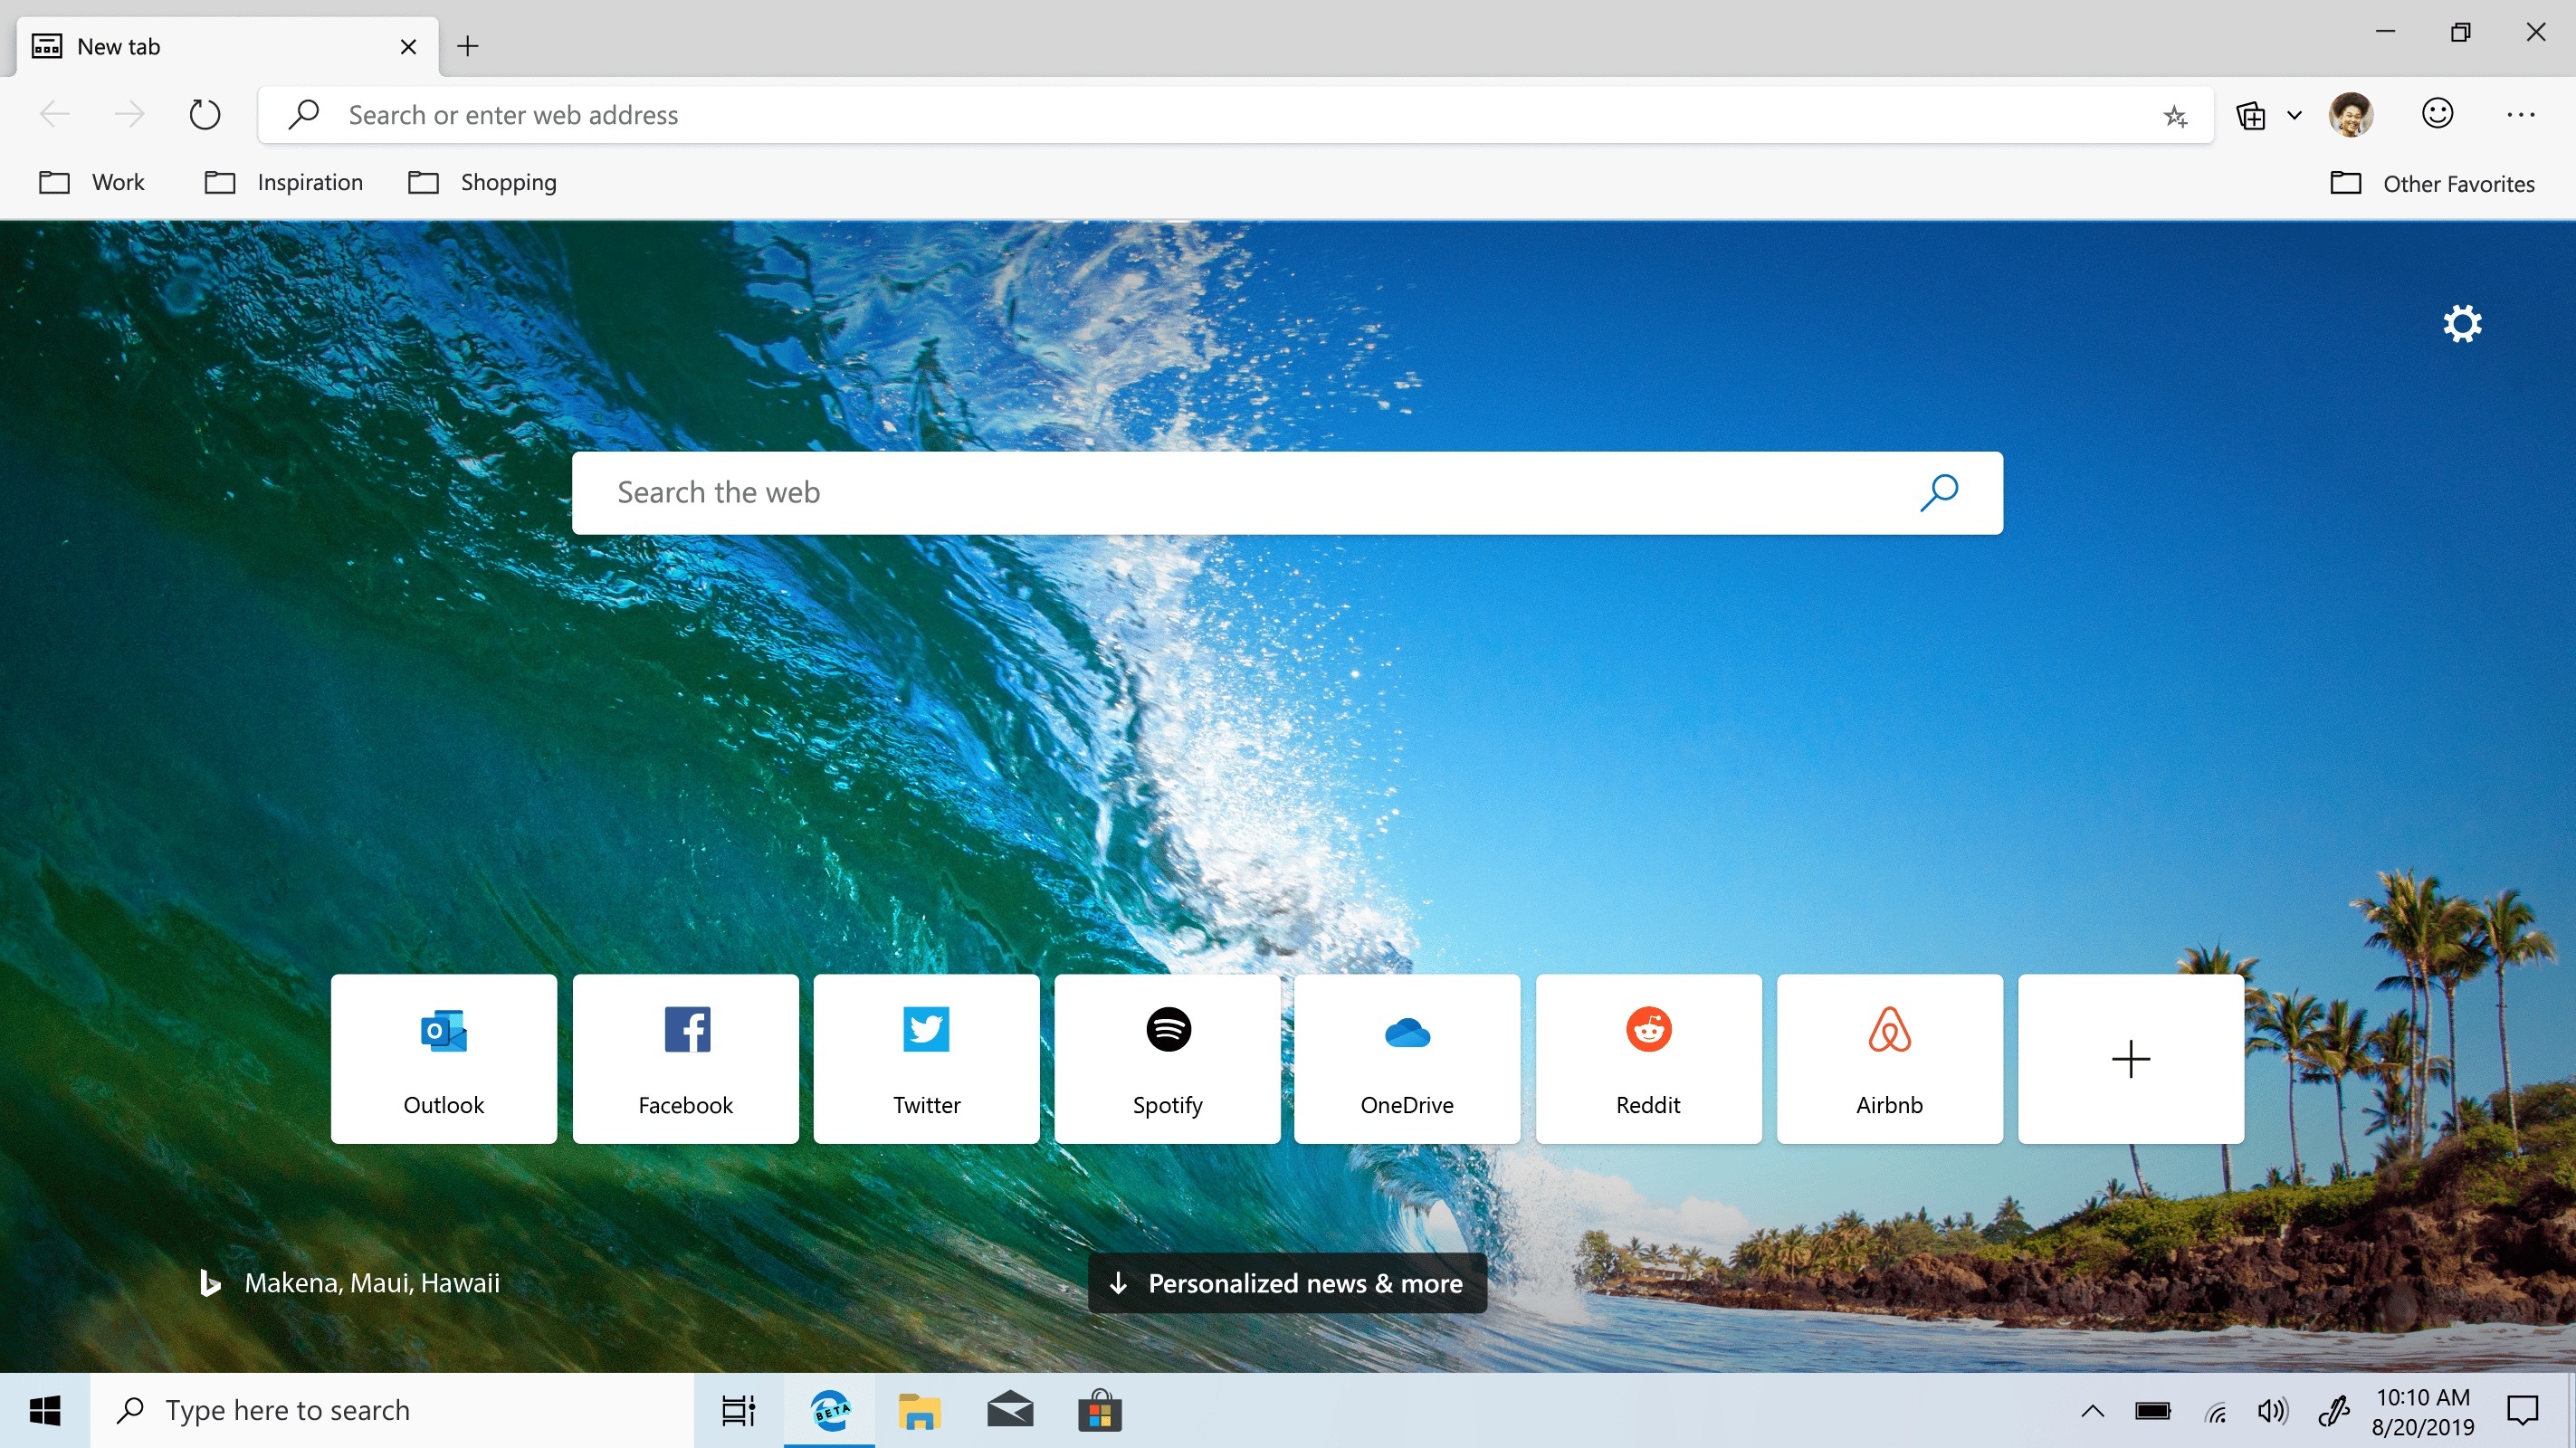Open Facebook shortcut tile
The height and width of the screenshot is (1448, 2576).
[684, 1057]
